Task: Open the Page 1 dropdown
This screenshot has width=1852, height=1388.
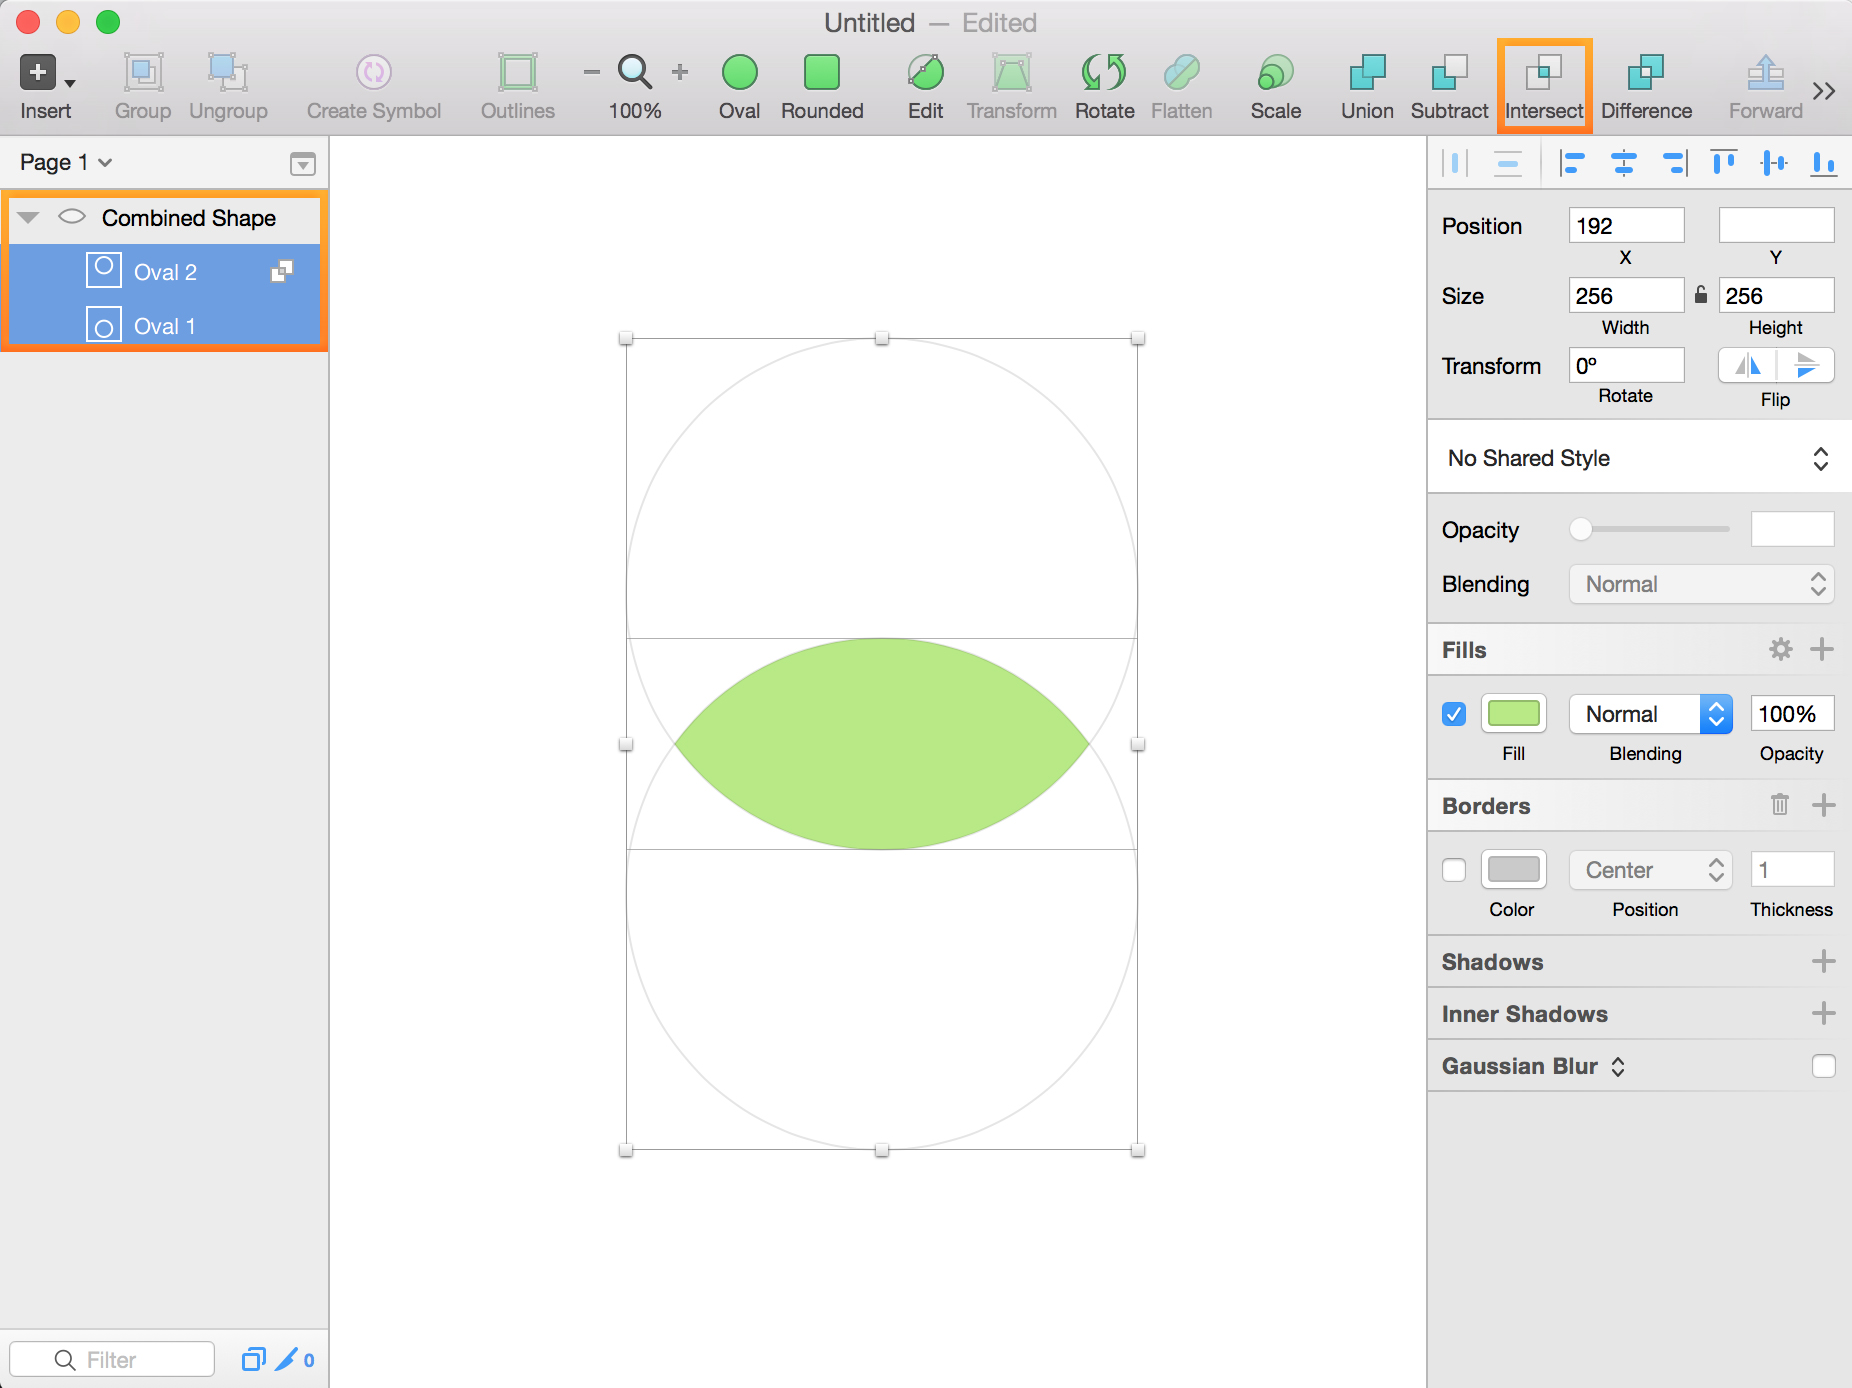Action: pyautogui.click(x=66, y=162)
